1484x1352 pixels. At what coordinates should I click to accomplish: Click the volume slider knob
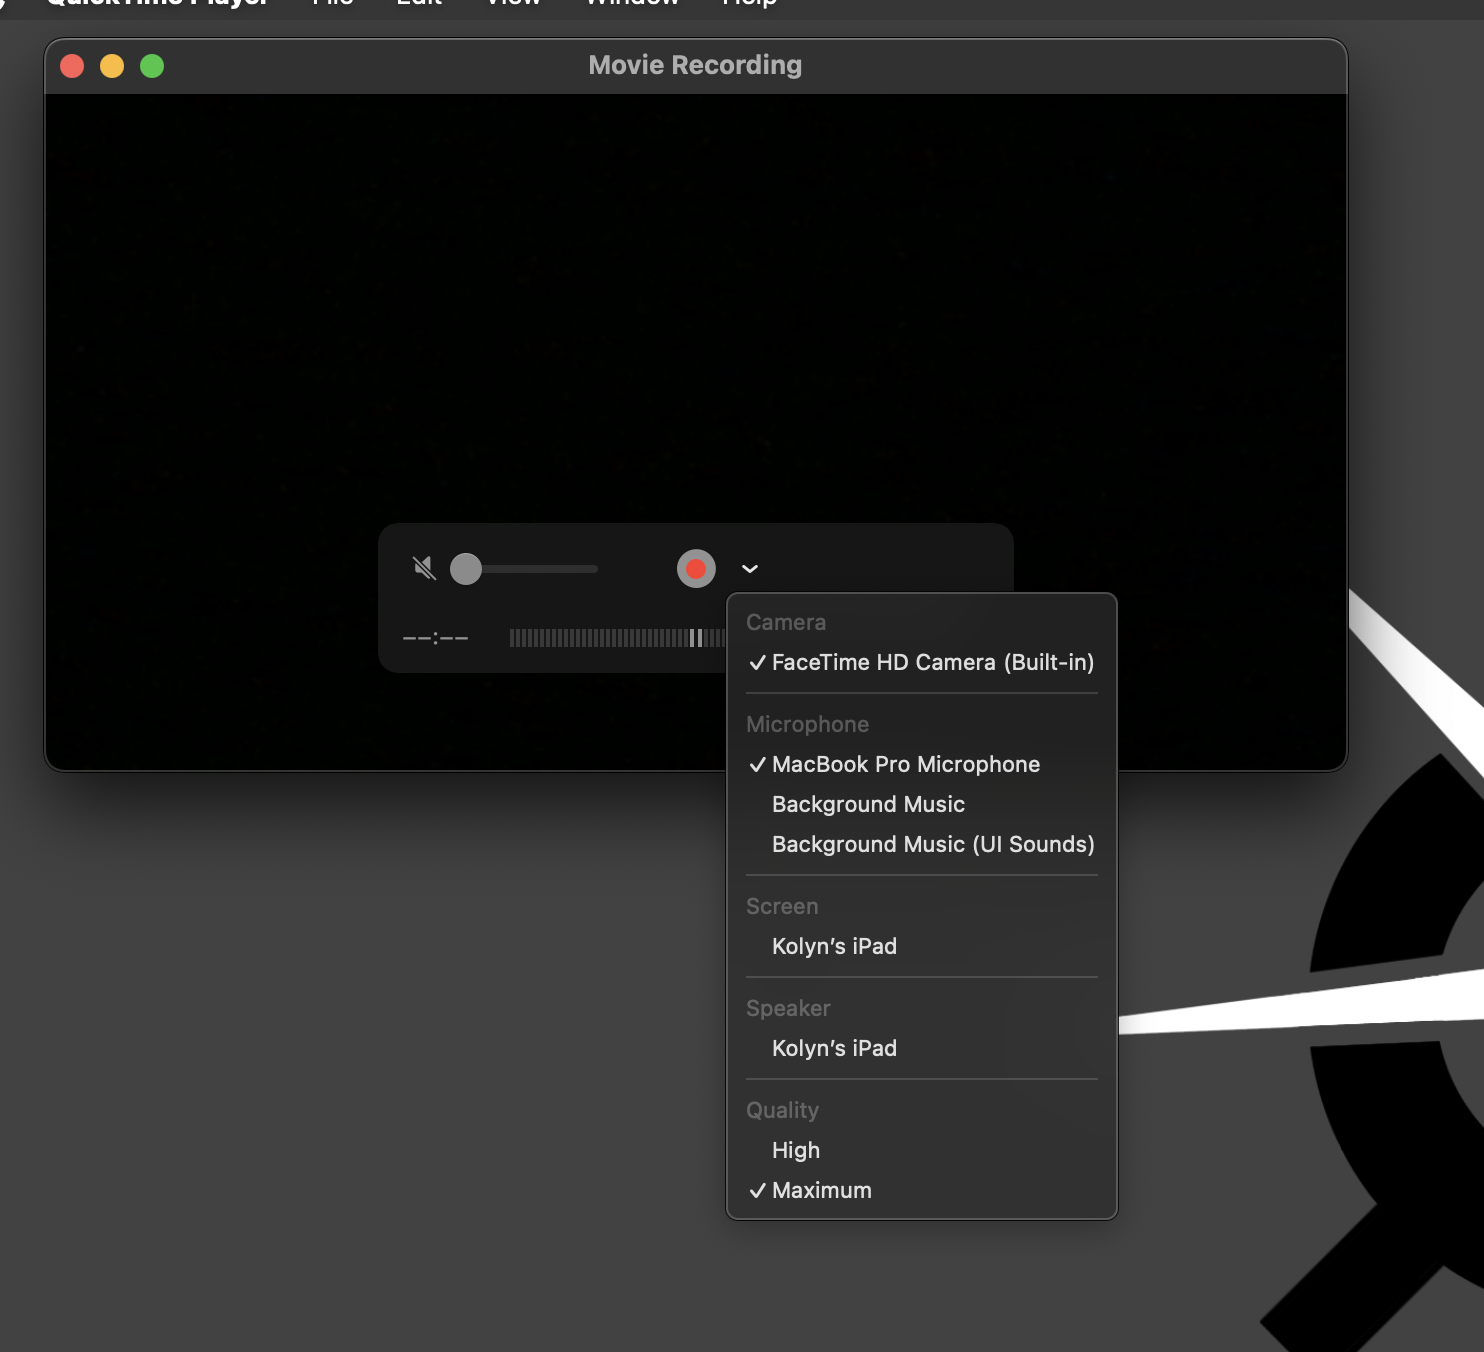point(466,569)
